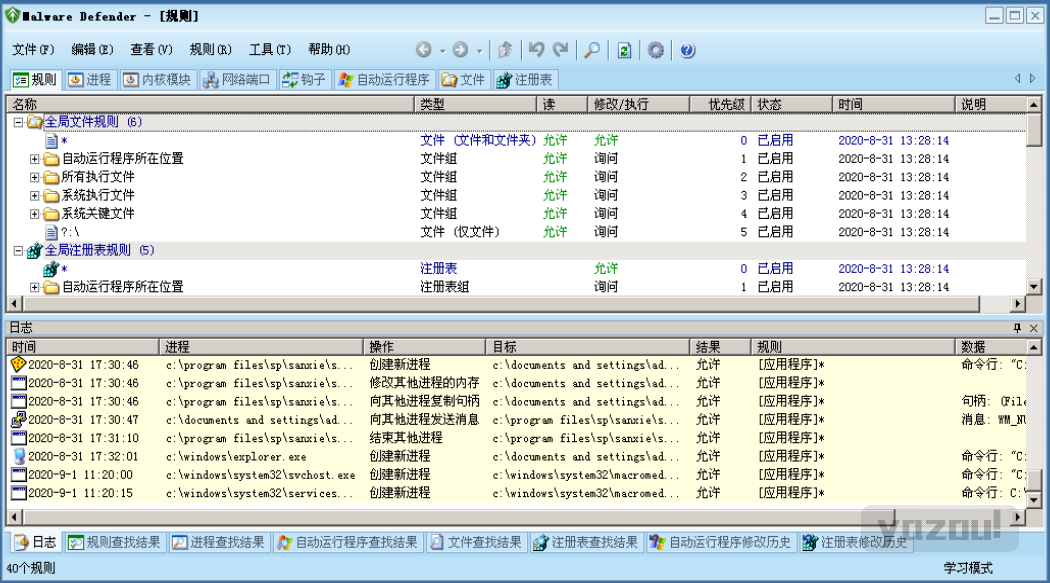Expand the 系统执行文件 group

(34, 196)
